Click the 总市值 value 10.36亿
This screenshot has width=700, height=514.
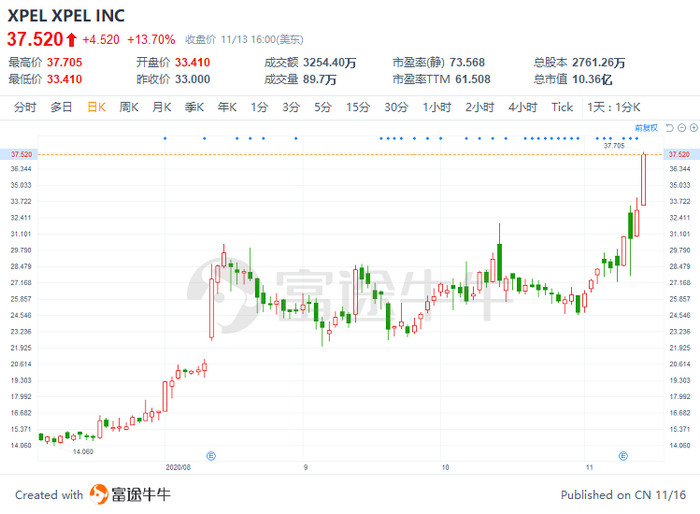tap(592, 79)
